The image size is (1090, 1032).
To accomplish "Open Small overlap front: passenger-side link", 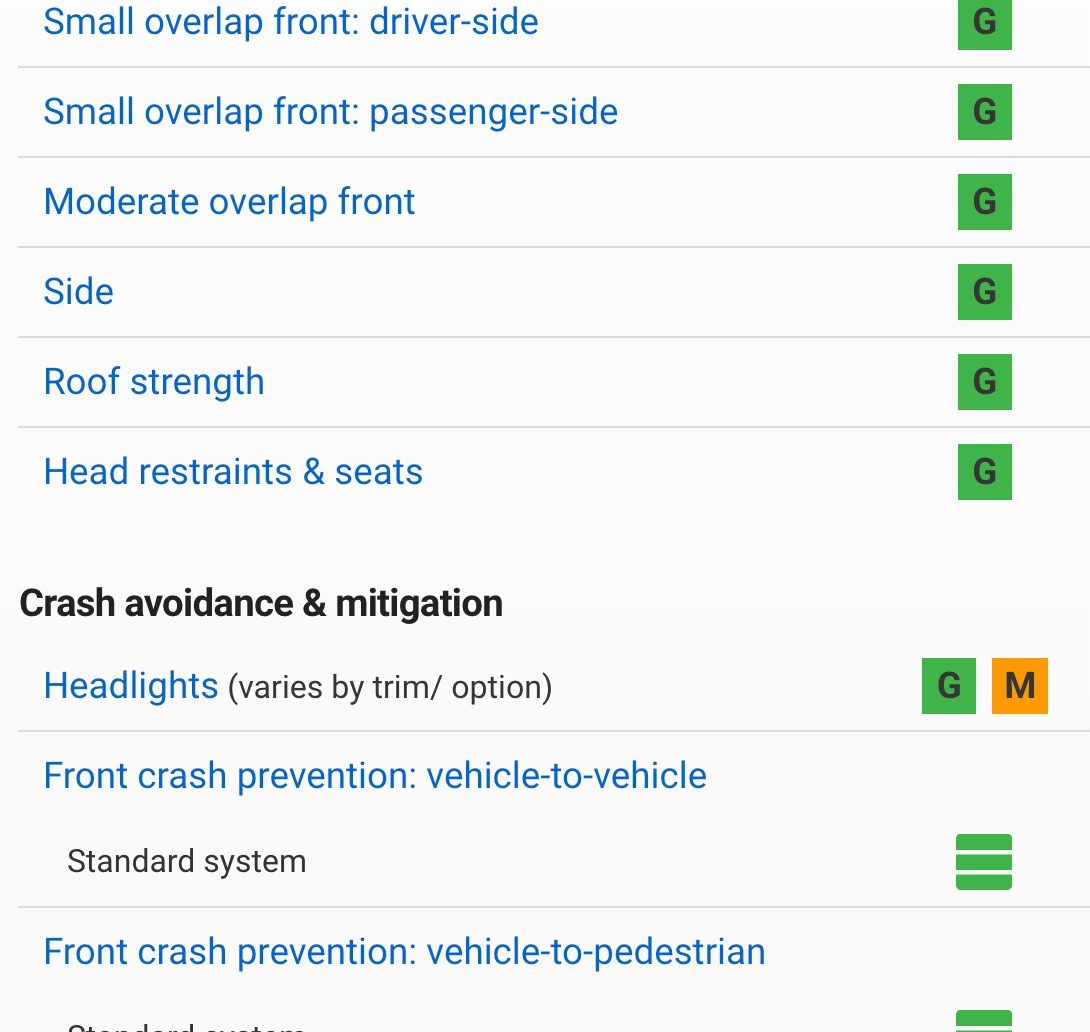I will [x=330, y=112].
